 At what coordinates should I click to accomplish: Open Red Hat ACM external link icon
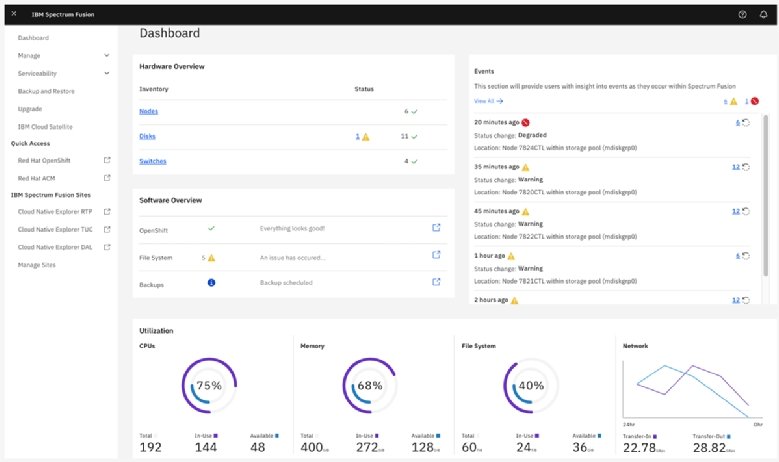(x=107, y=178)
